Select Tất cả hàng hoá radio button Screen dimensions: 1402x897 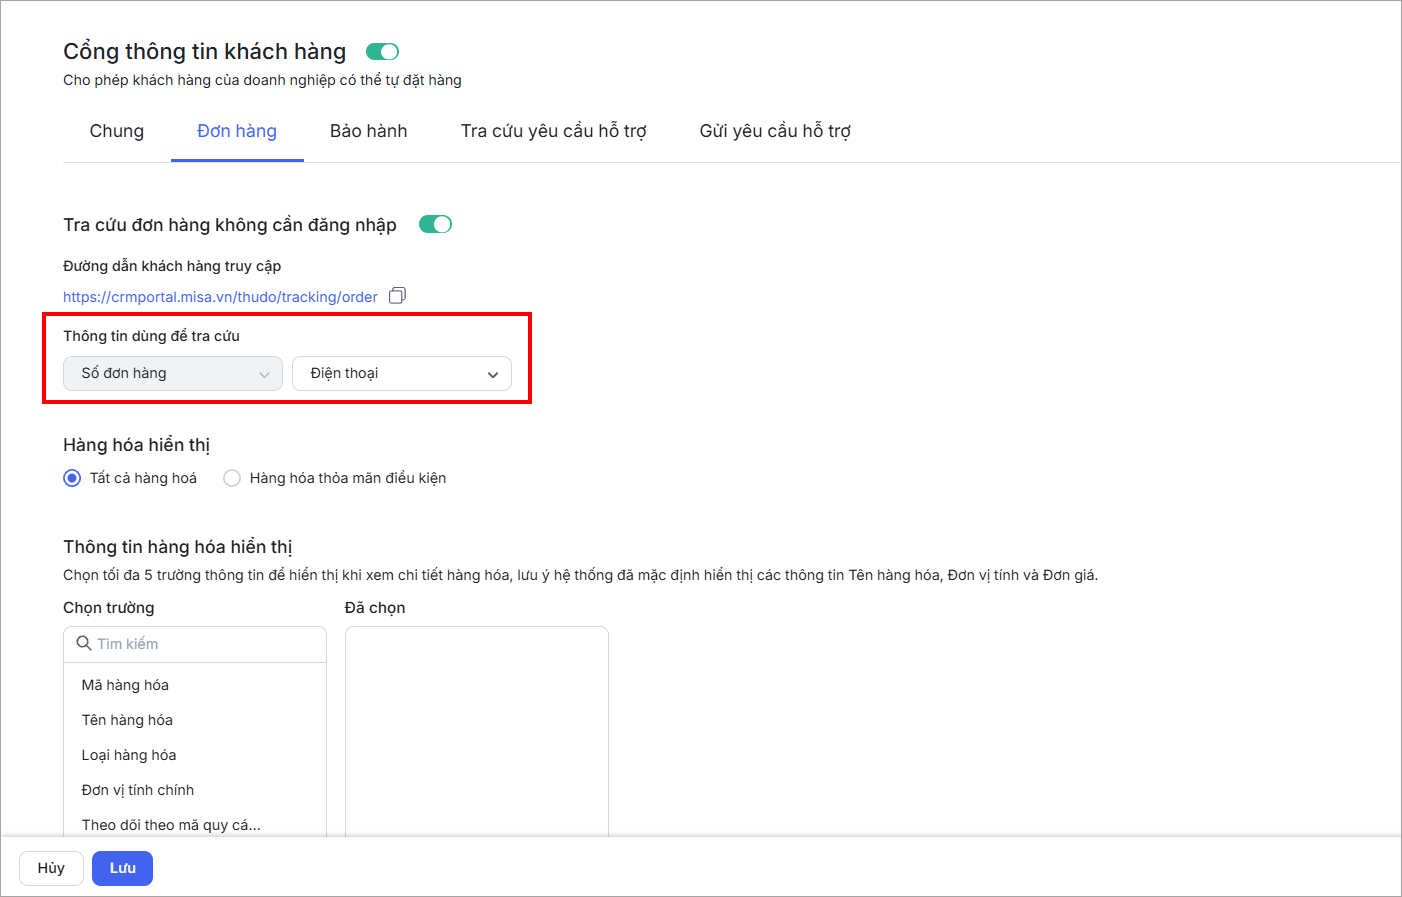click(x=72, y=478)
